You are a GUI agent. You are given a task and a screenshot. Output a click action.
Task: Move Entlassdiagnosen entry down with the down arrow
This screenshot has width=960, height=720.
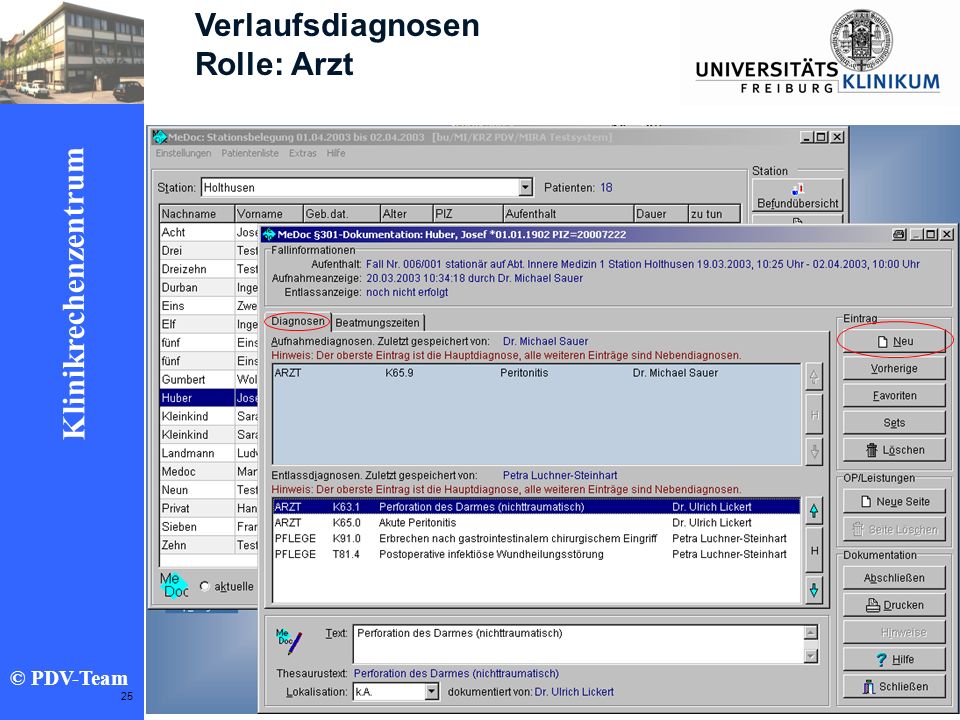814,590
